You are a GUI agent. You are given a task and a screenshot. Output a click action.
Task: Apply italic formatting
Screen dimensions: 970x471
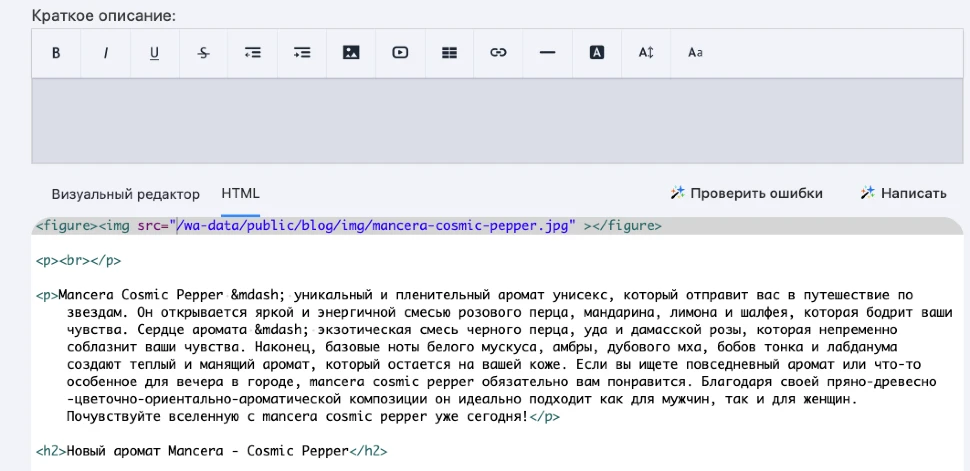[x=105, y=53]
